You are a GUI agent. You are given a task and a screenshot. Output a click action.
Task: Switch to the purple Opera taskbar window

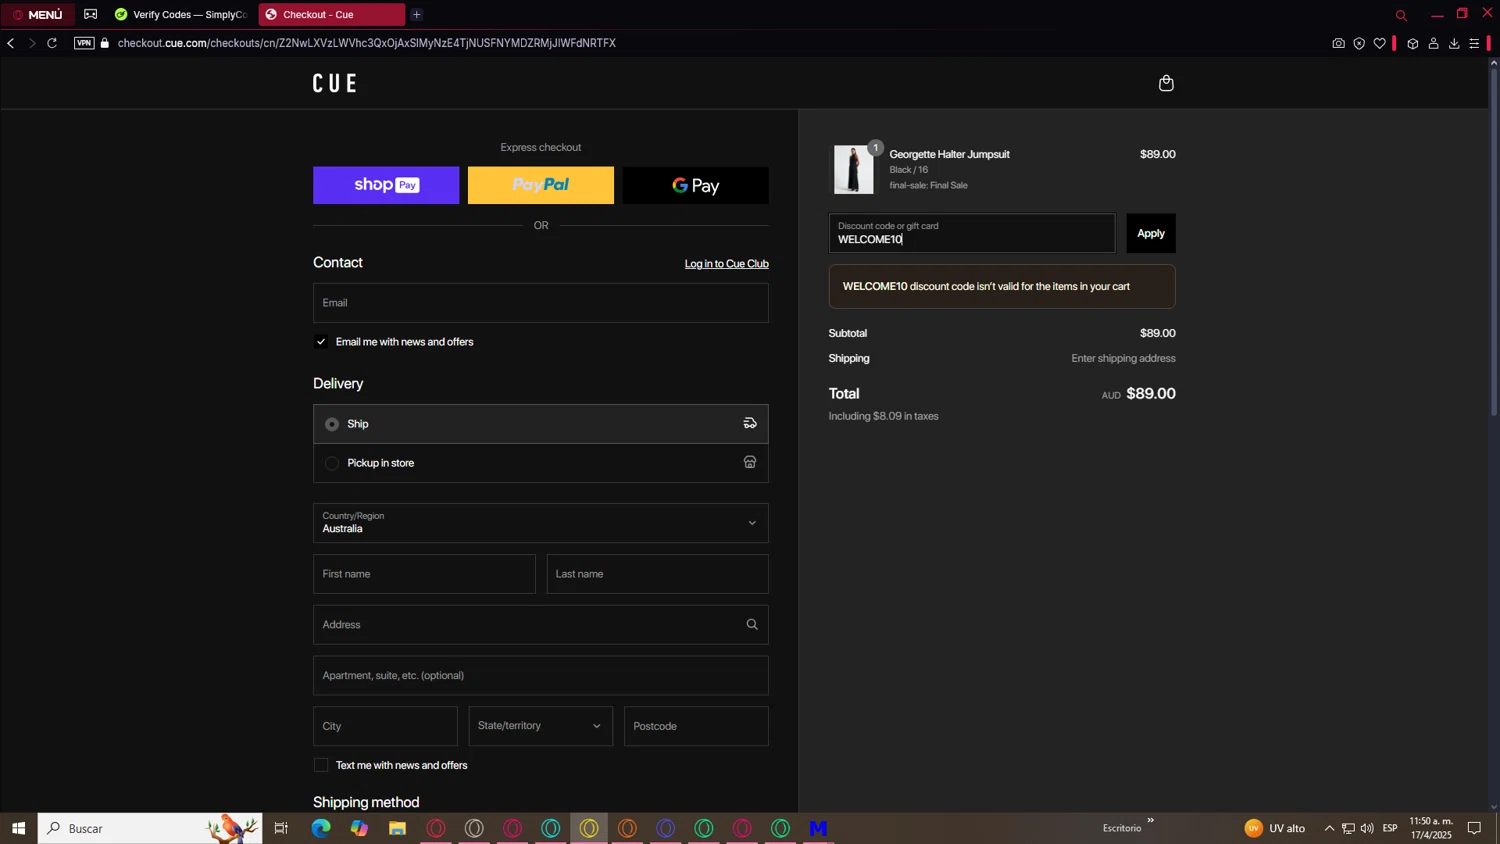click(666, 828)
